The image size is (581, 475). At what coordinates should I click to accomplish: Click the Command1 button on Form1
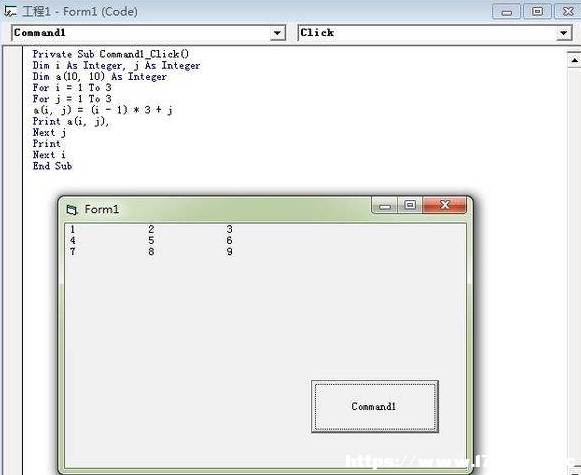375,406
